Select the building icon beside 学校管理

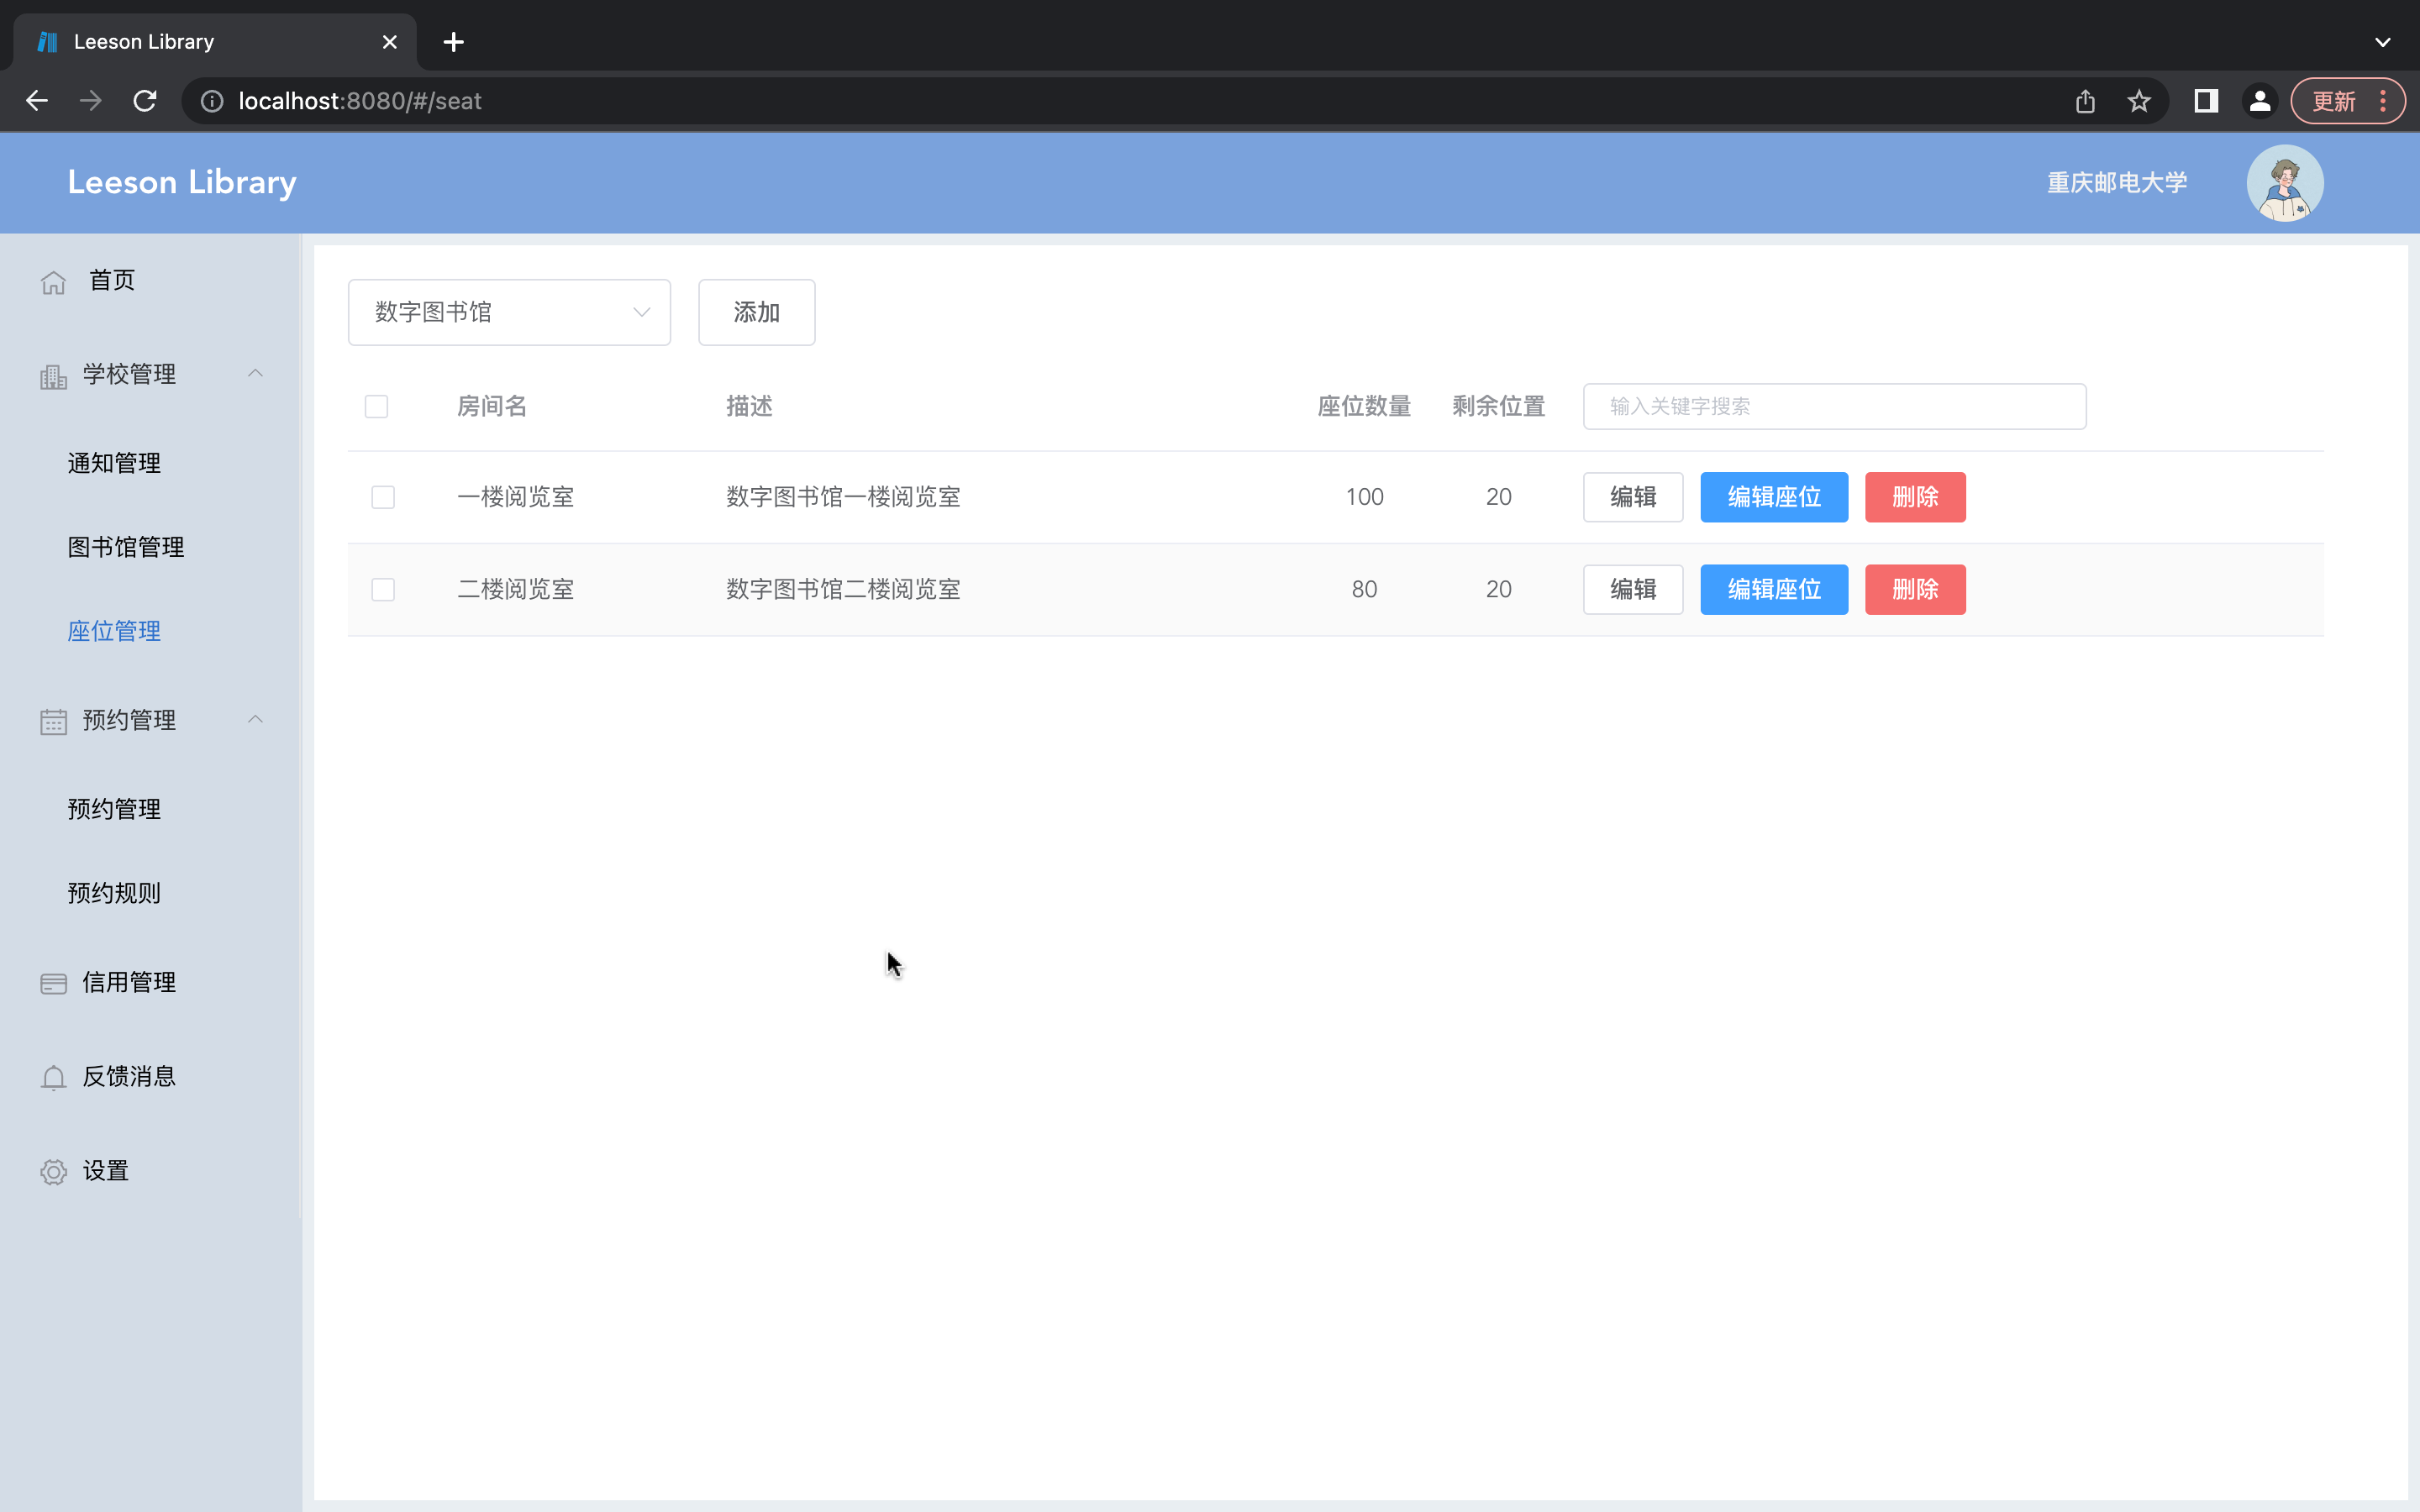(53, 375)
